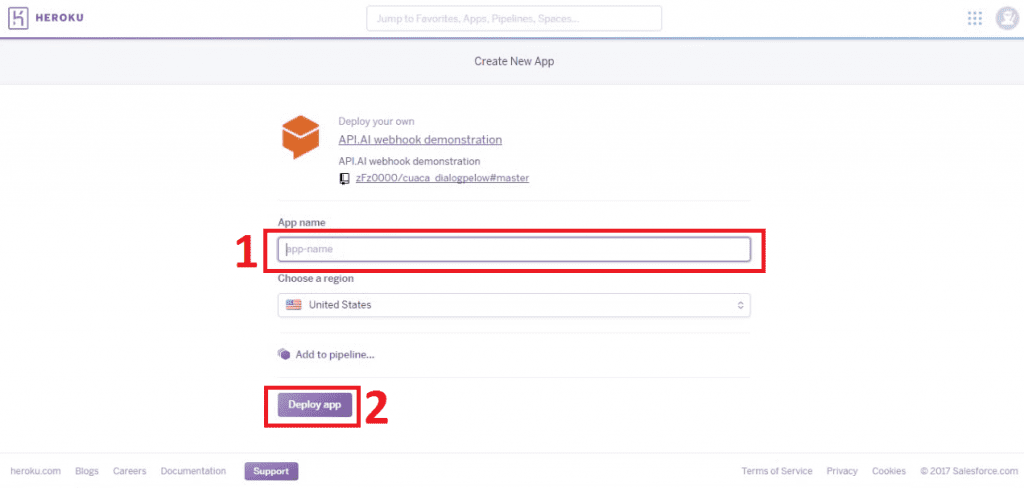The height and width of the screenshot is (488, 1024).
Task: Click the Jump to Favorites search box
Action: coord(514,18)
